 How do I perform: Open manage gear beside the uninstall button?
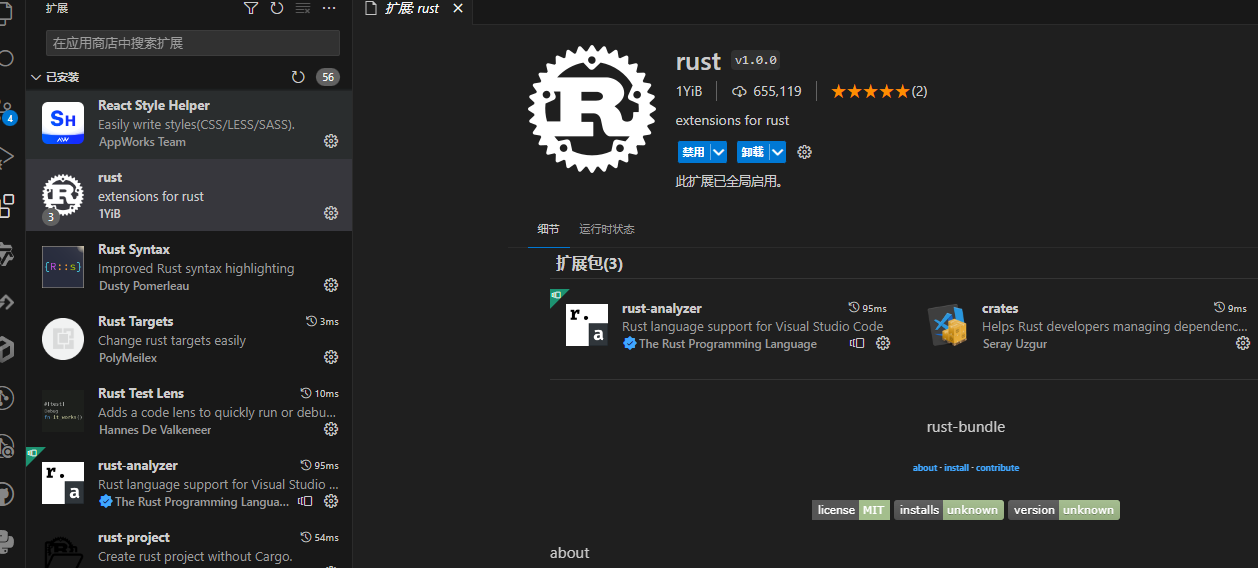pyautogui.click(x=804, y=152)
